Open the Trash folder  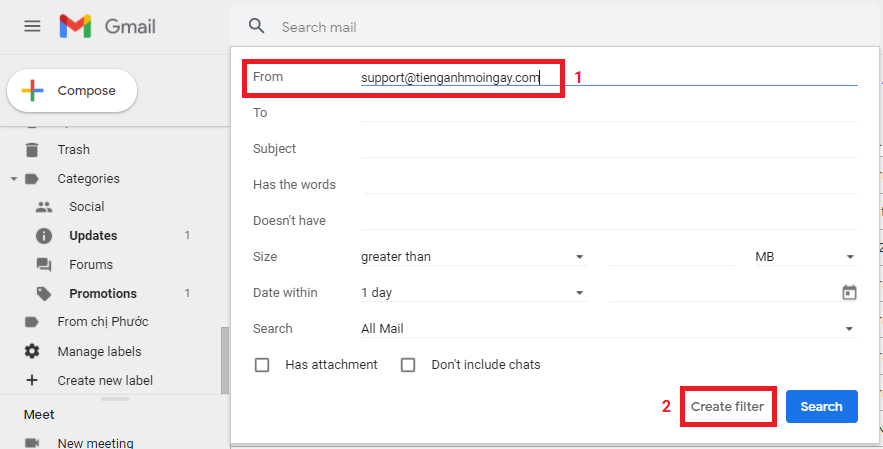(73, 150)
